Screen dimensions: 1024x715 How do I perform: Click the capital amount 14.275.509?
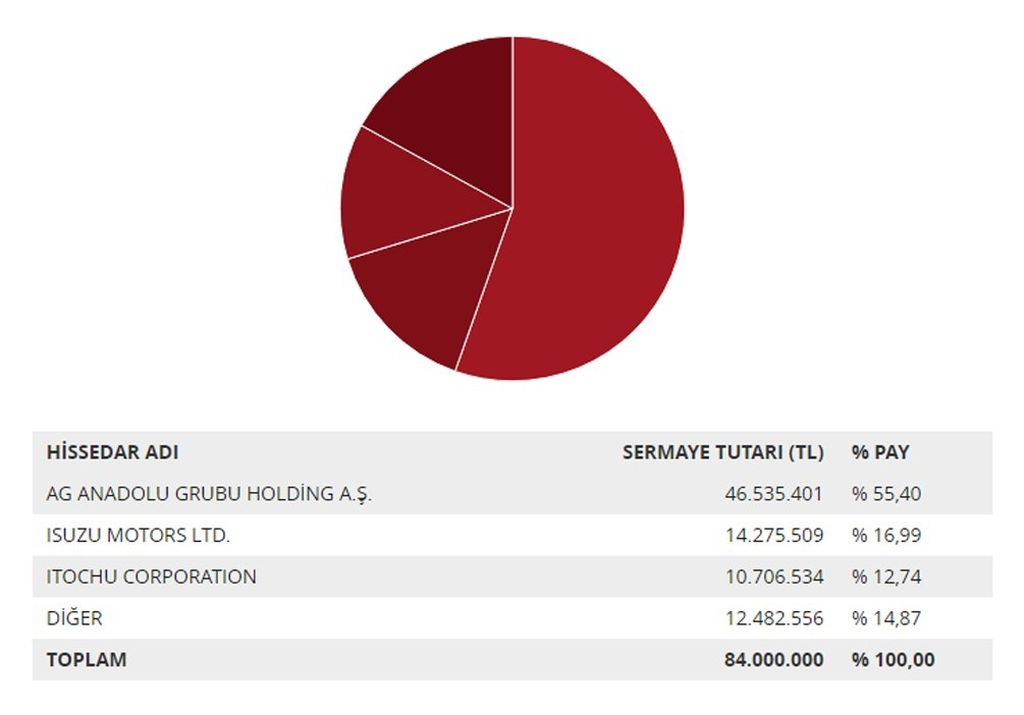pos(774,535)
